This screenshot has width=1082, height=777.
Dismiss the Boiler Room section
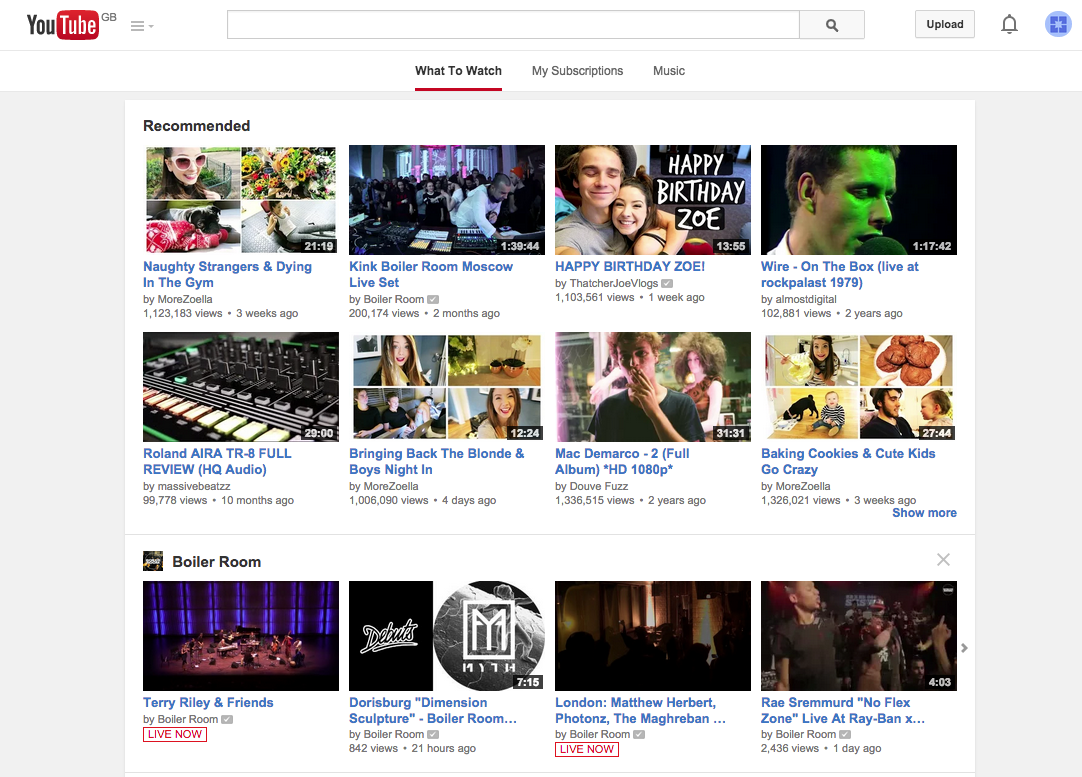[943, 560]
